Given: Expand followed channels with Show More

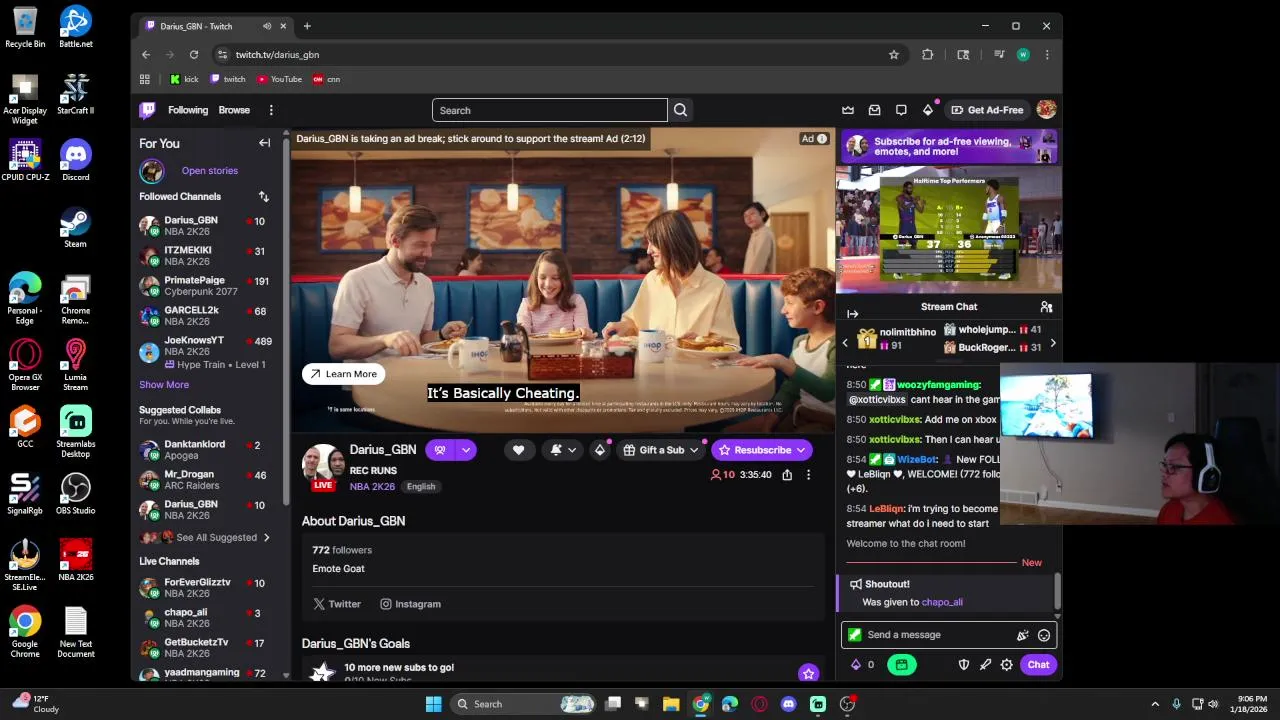Looking at the screenshot, I should point(164,385).
